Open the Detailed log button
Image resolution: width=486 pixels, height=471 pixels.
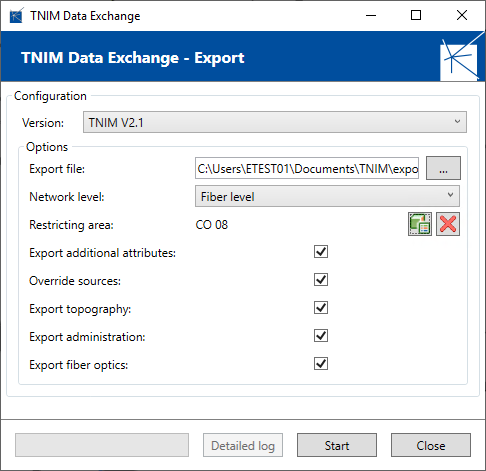click(243, 445)
